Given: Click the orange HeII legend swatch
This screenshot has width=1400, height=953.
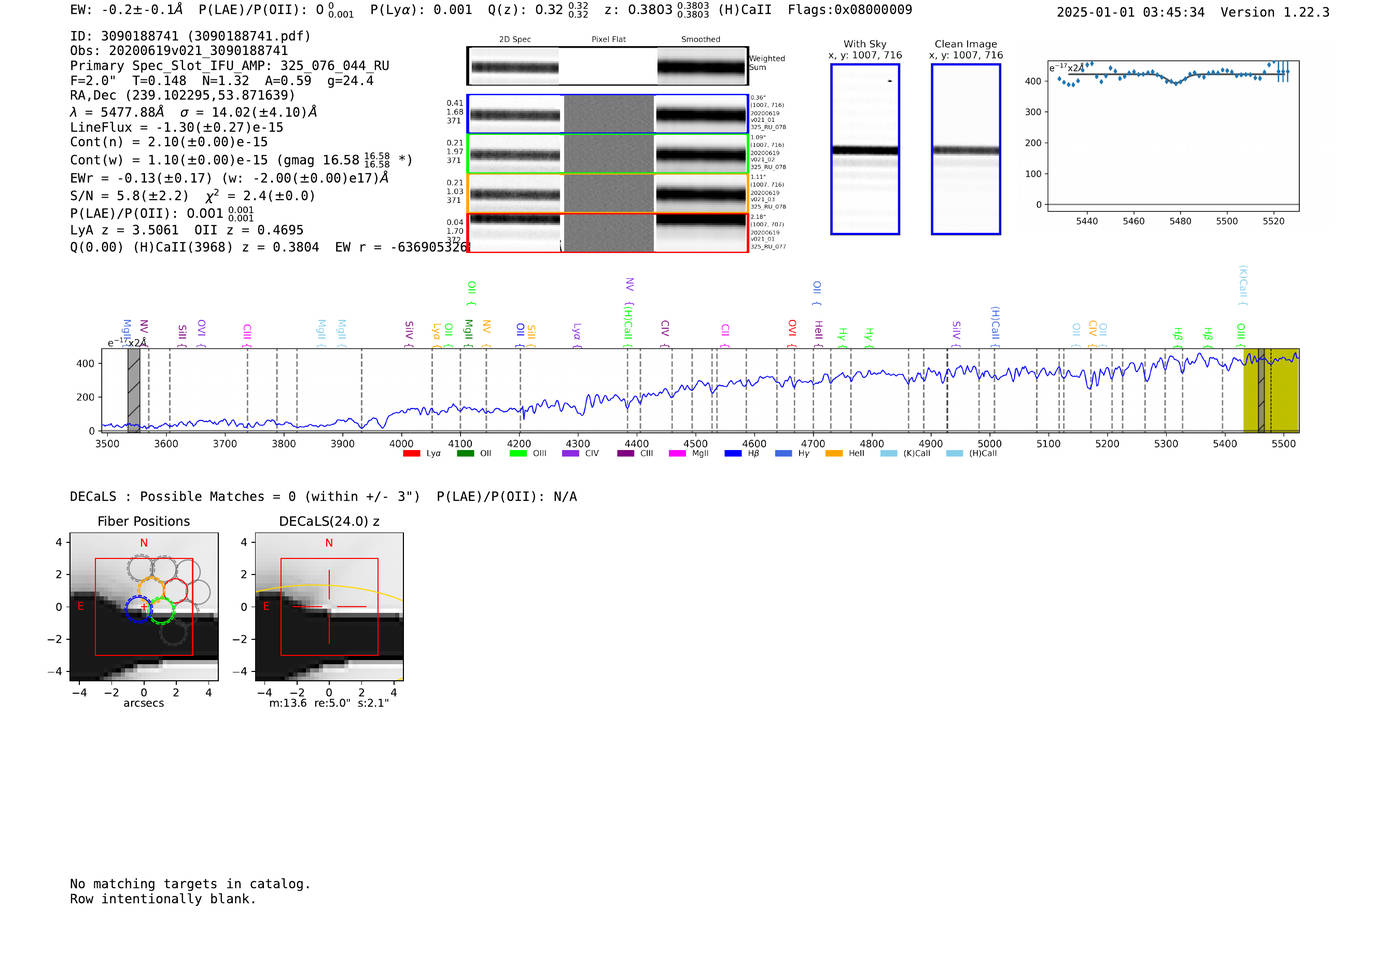Looking at the screenshot, I should [834, 454].
